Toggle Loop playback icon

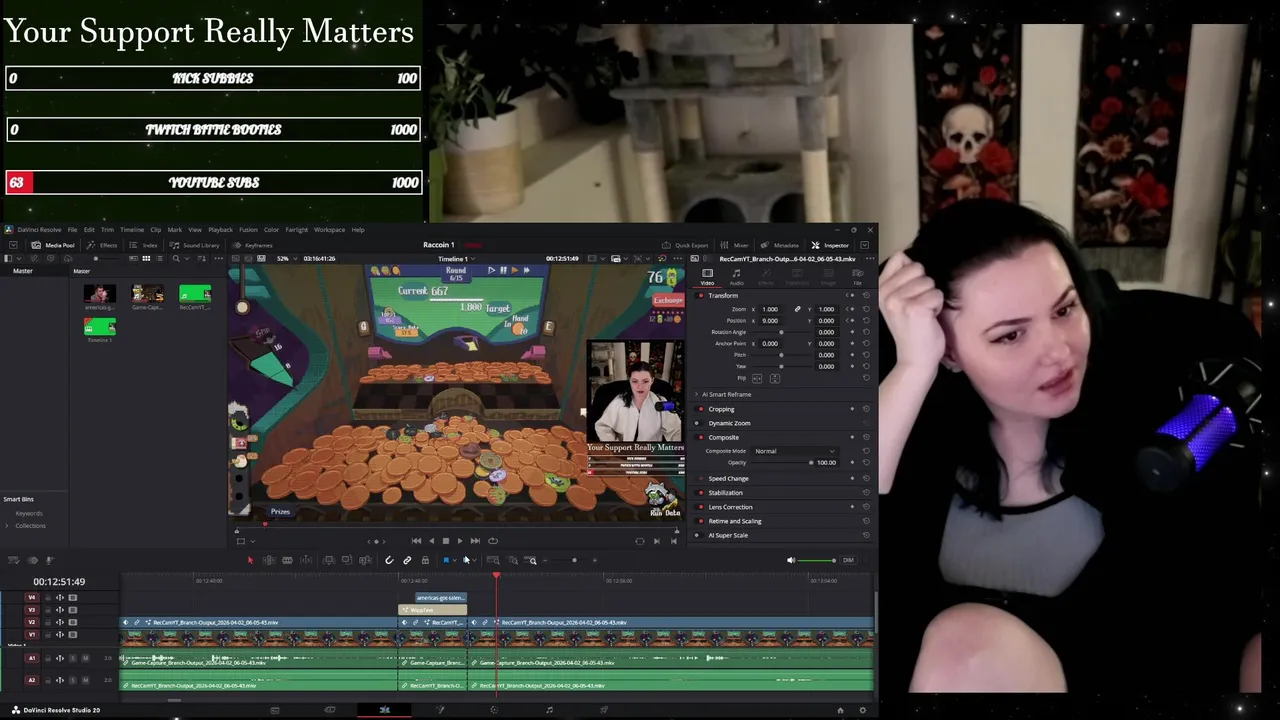(492, 541)
